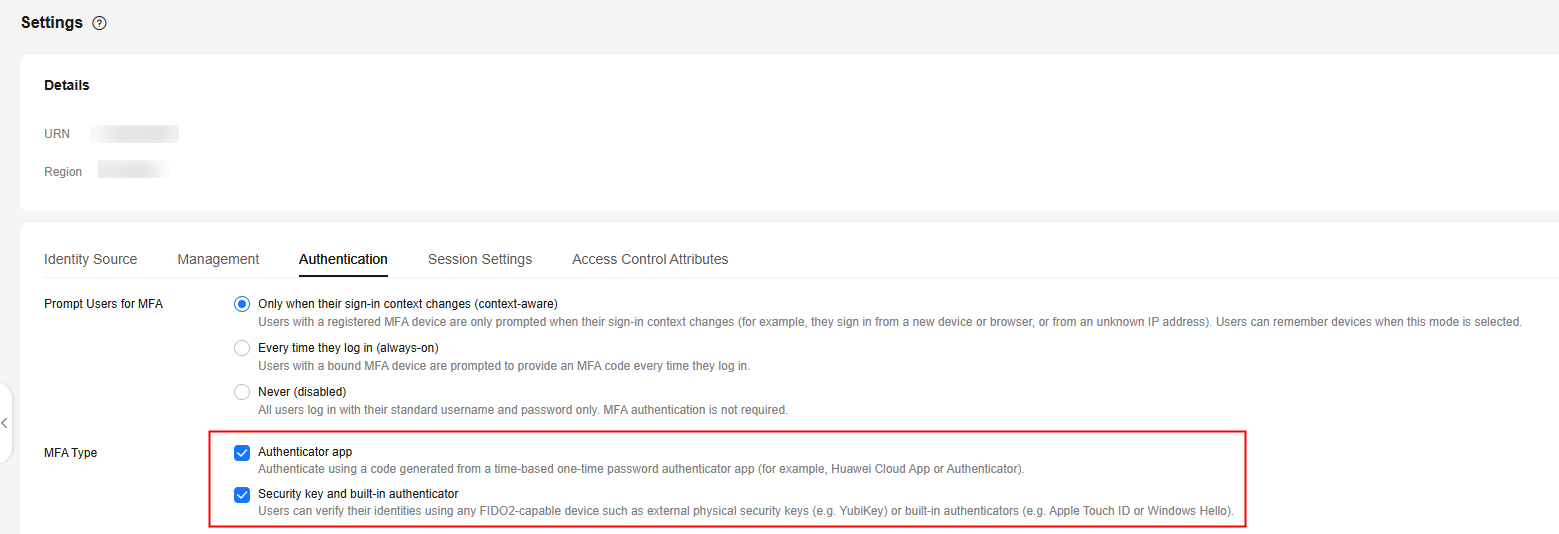Screen dimensions: 1559x534
Task: Click the blurred Region value
Action: [133, 171]
